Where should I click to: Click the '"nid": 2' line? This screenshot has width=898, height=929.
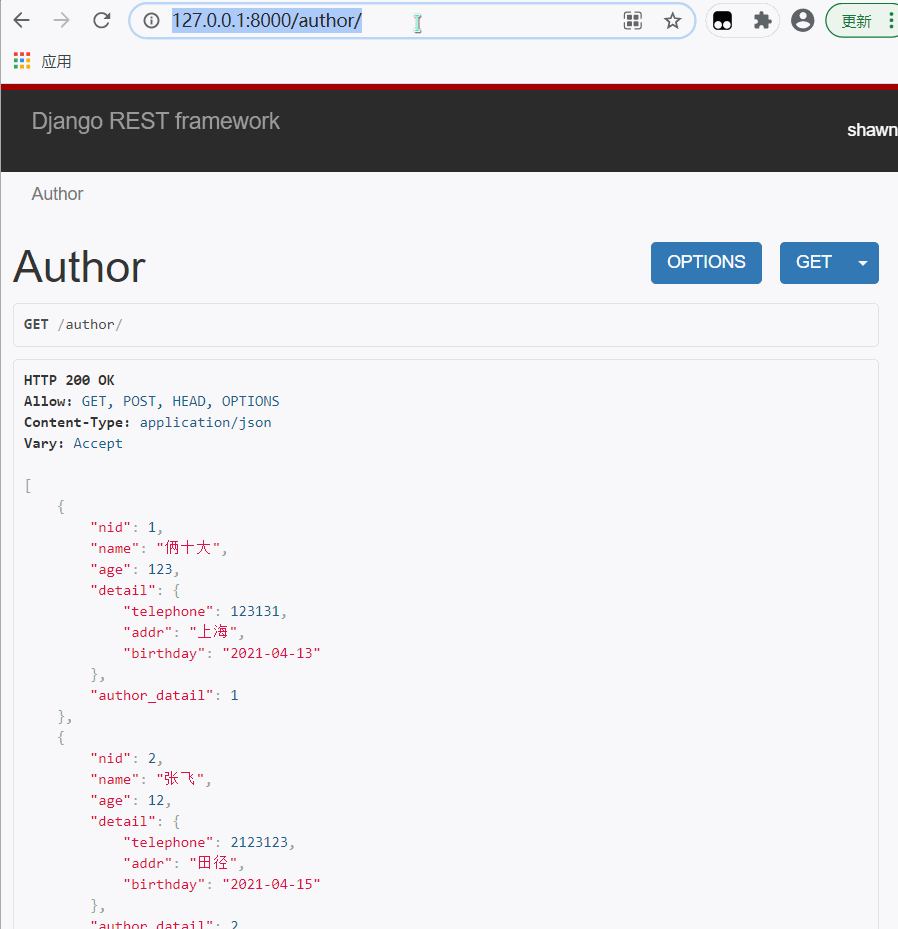coord(126,758)
